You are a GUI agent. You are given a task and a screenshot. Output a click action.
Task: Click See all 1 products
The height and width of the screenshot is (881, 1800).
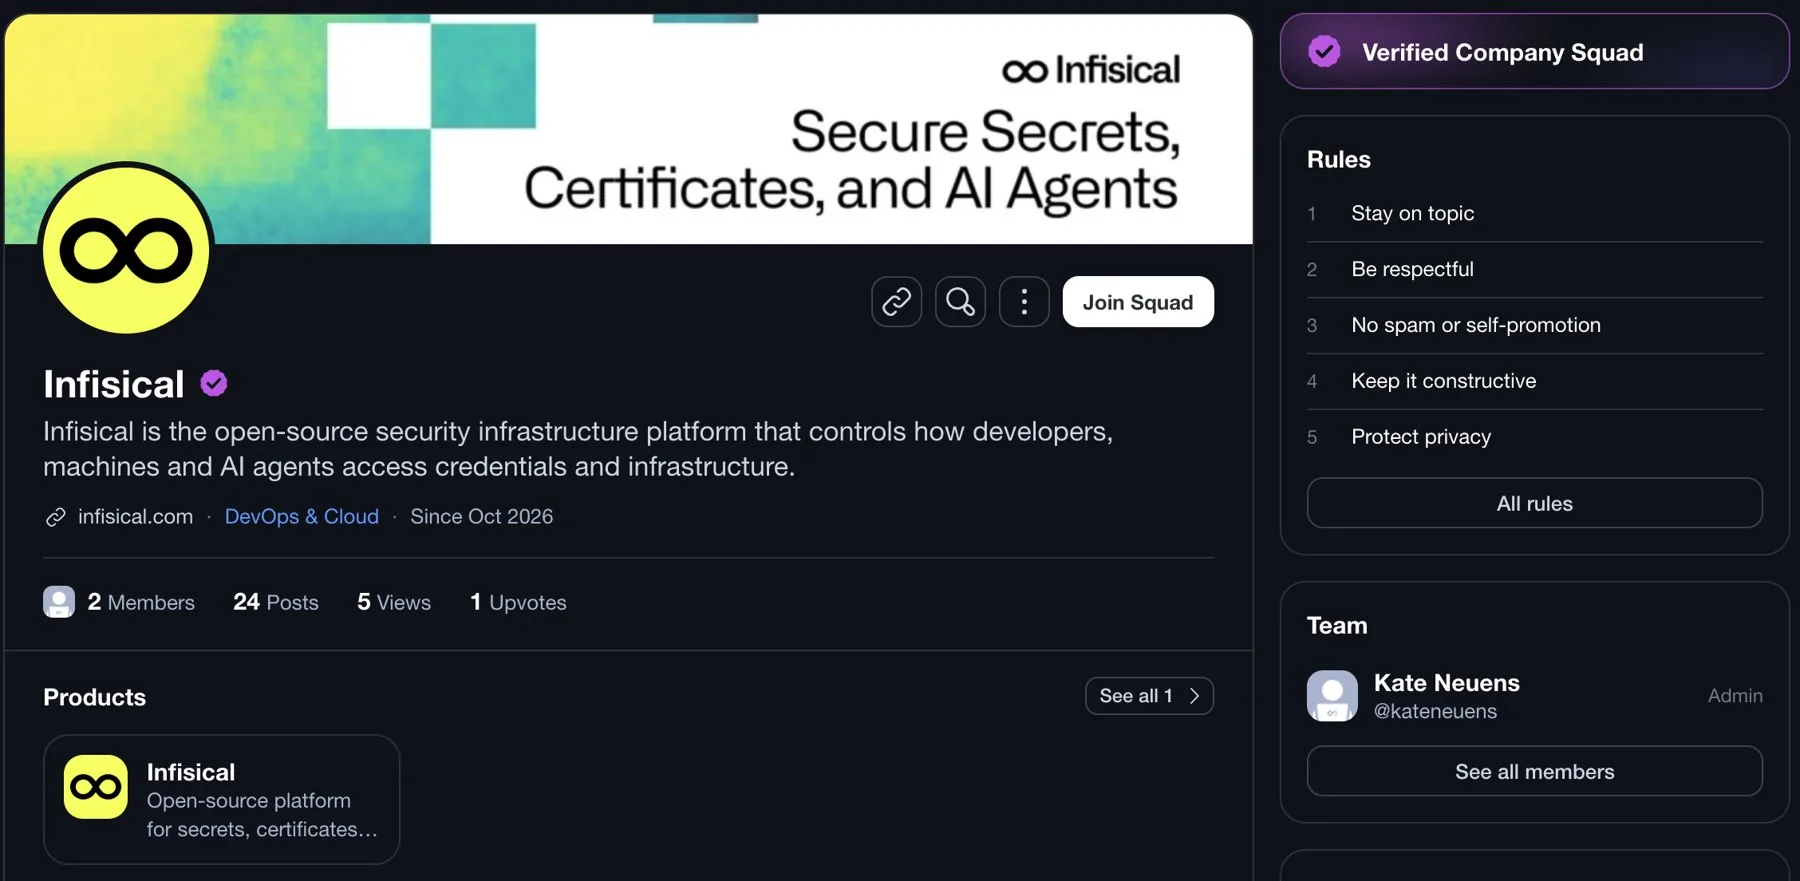point(1149,696)
